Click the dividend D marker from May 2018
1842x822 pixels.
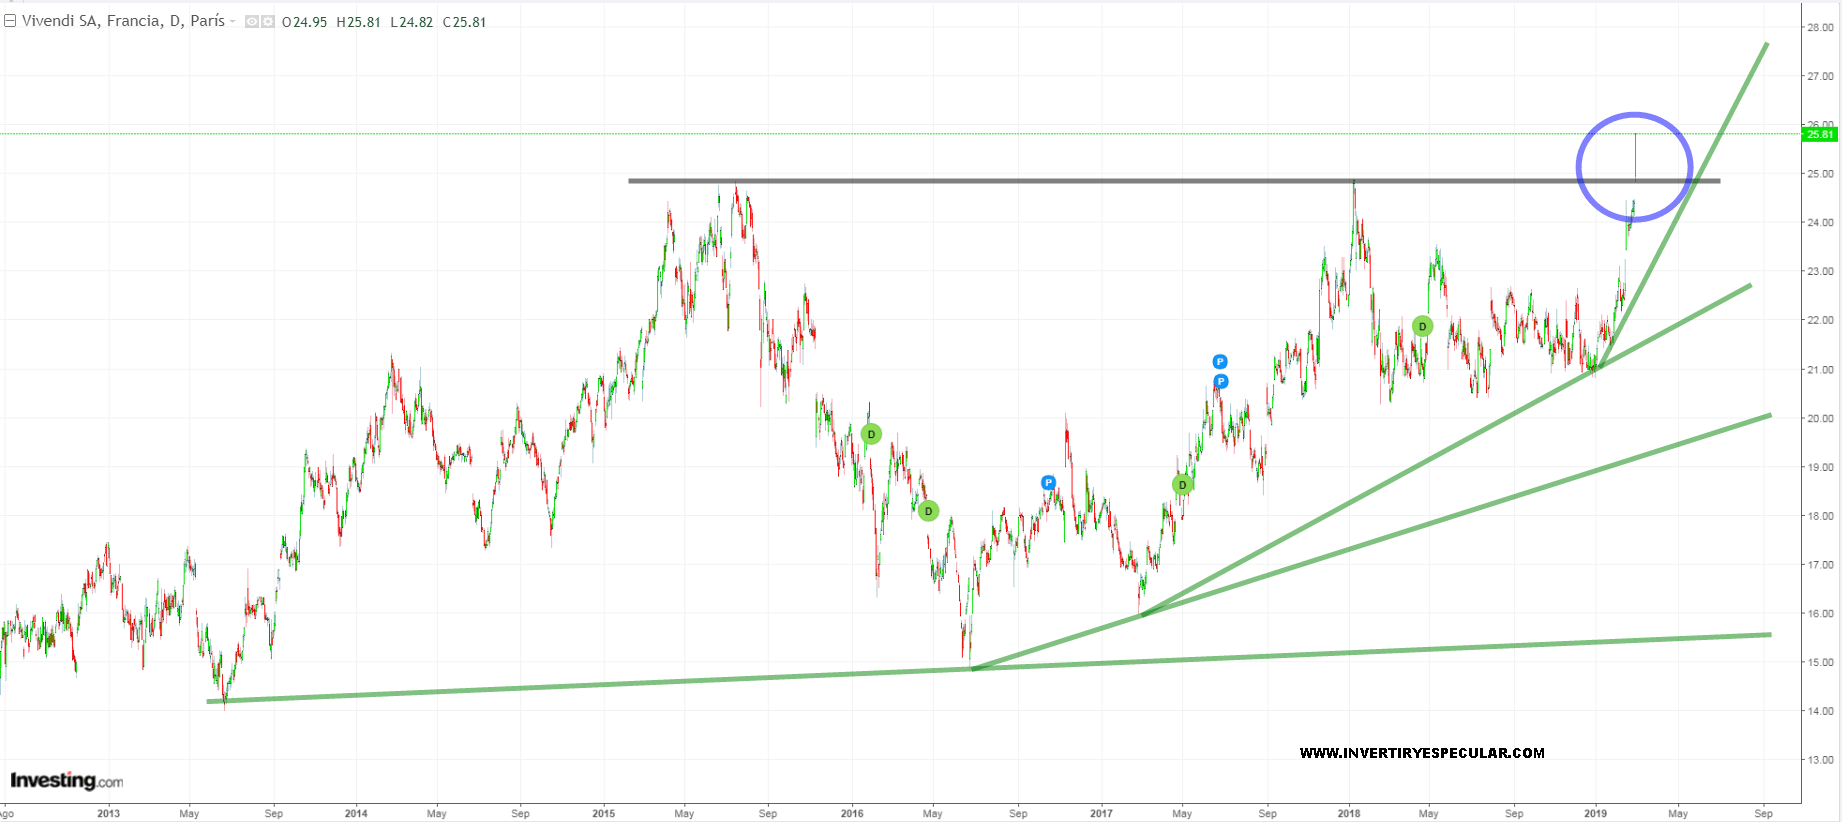point(1422,326)
